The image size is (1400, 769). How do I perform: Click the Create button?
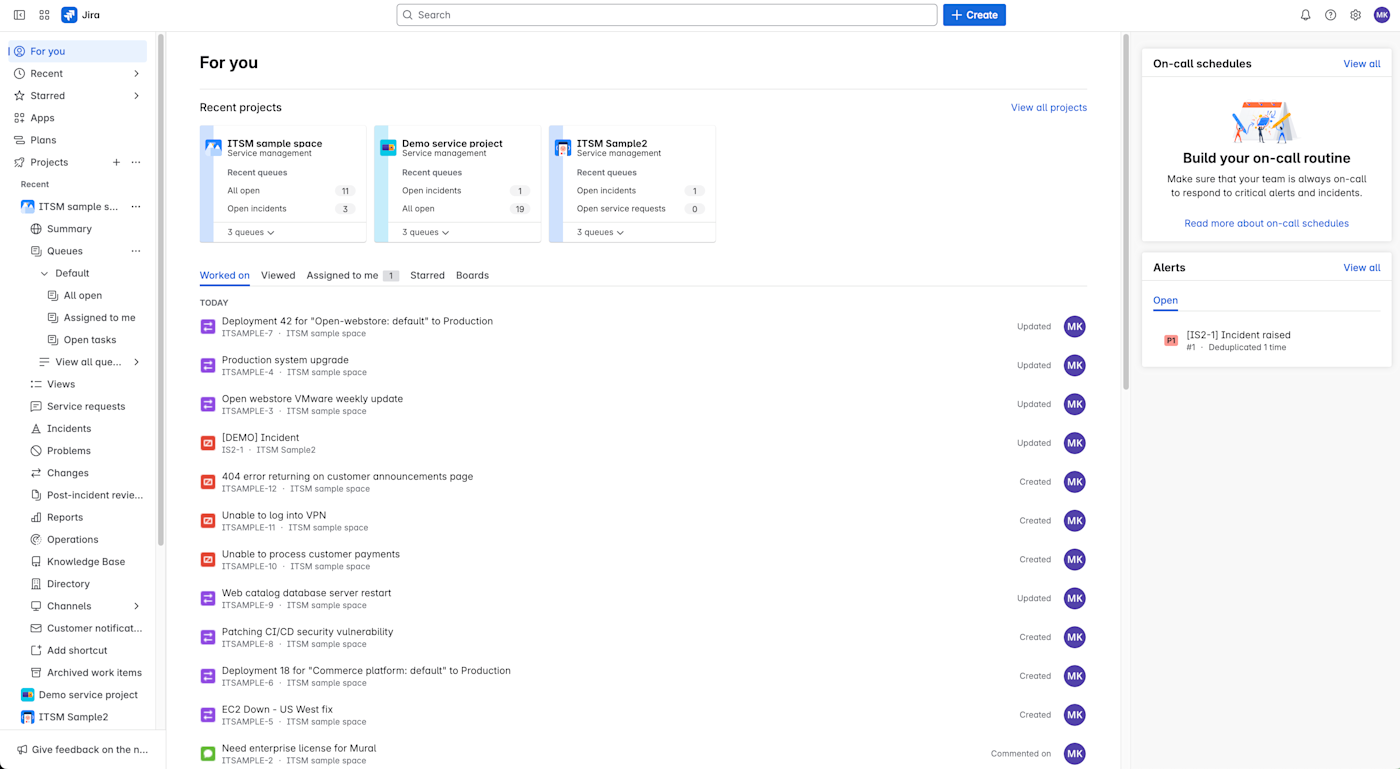[974, 15]
